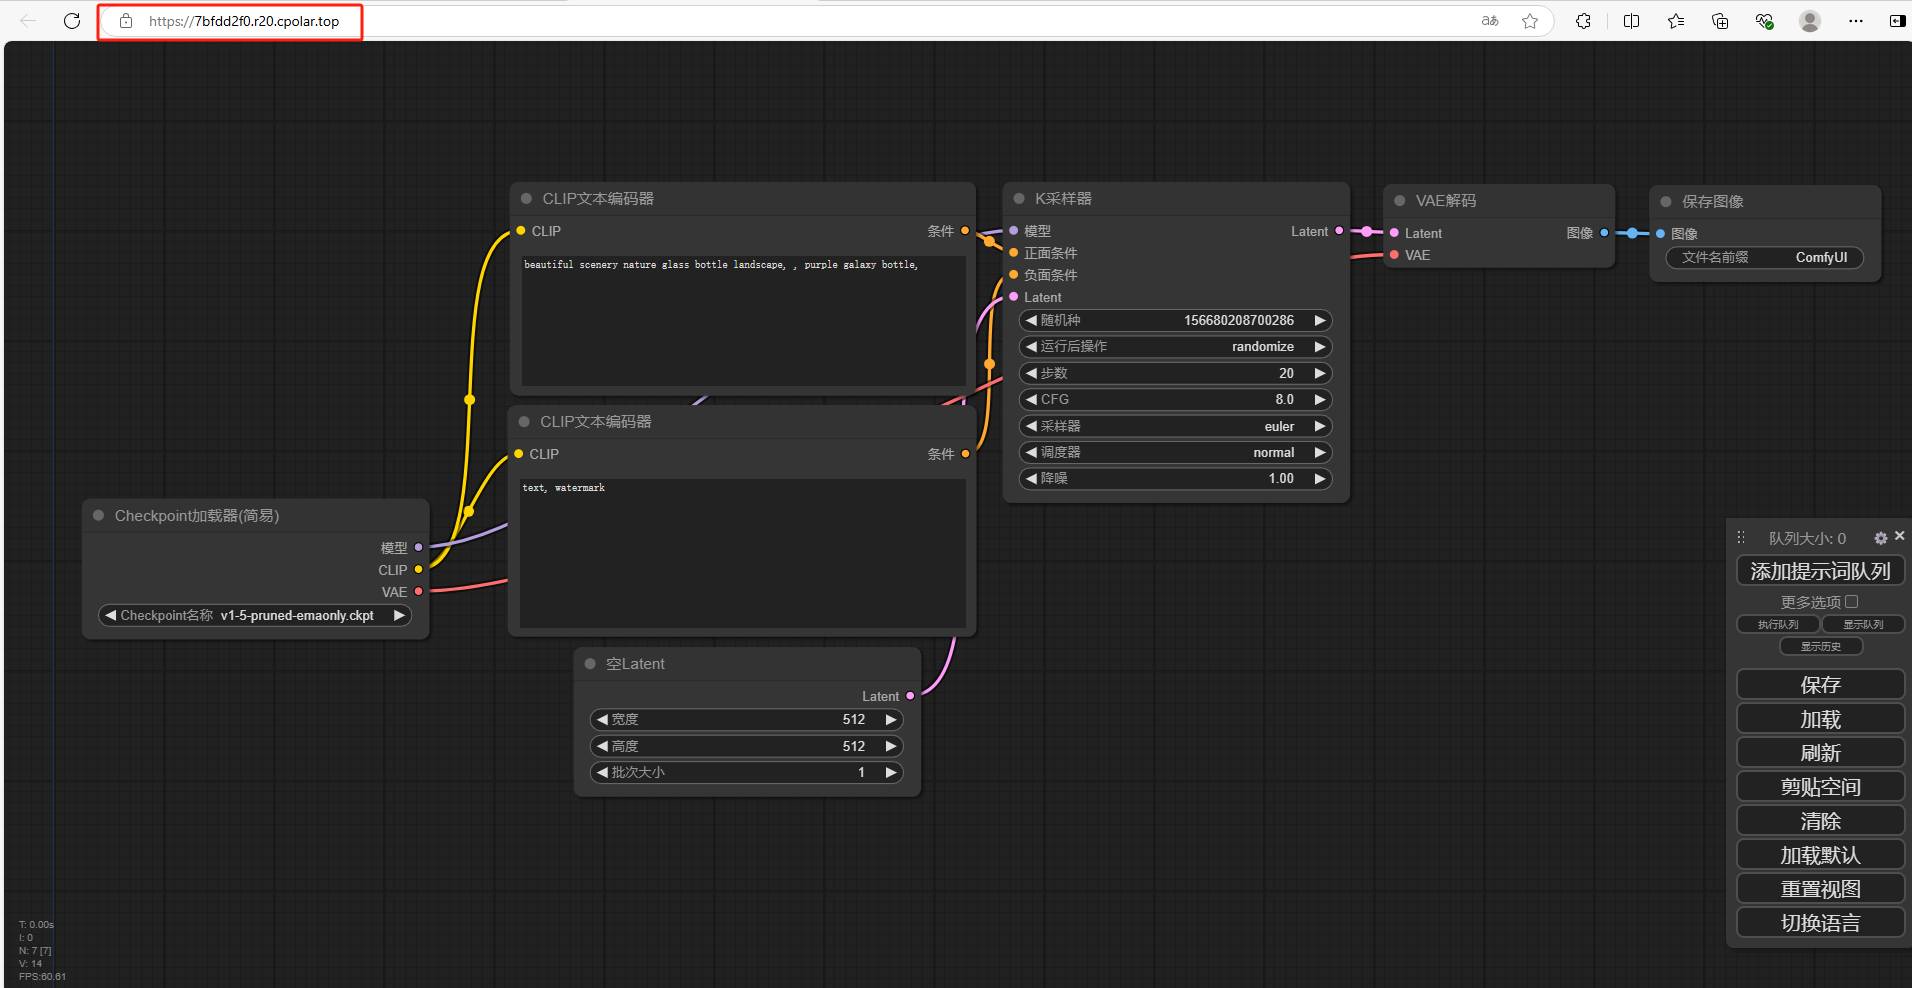Click the 剪贴空间 button
The image size is (1912, 988).
1820,787
